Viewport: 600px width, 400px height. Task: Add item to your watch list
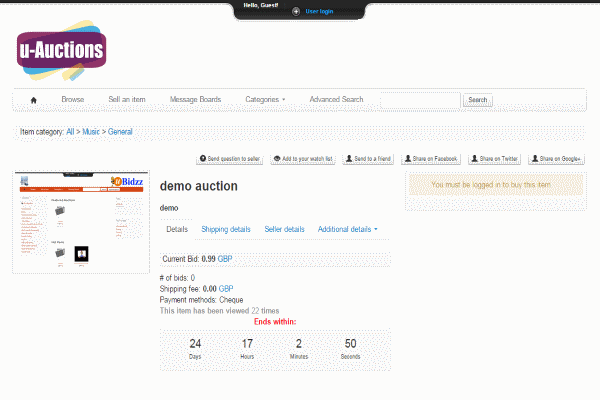pyautogui.click(x=304, y=159)
